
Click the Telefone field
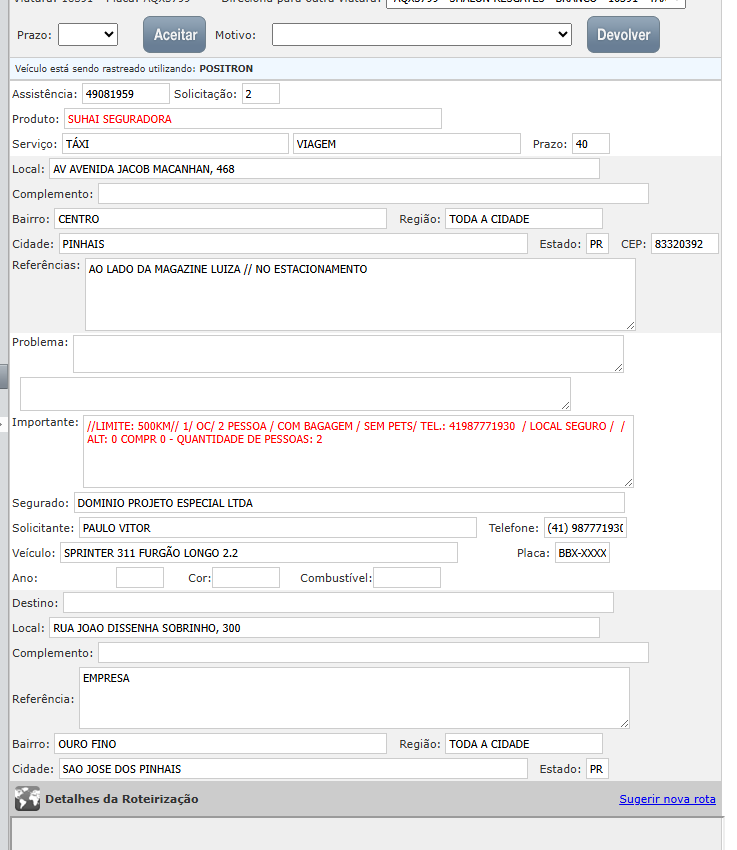[585, 528]
